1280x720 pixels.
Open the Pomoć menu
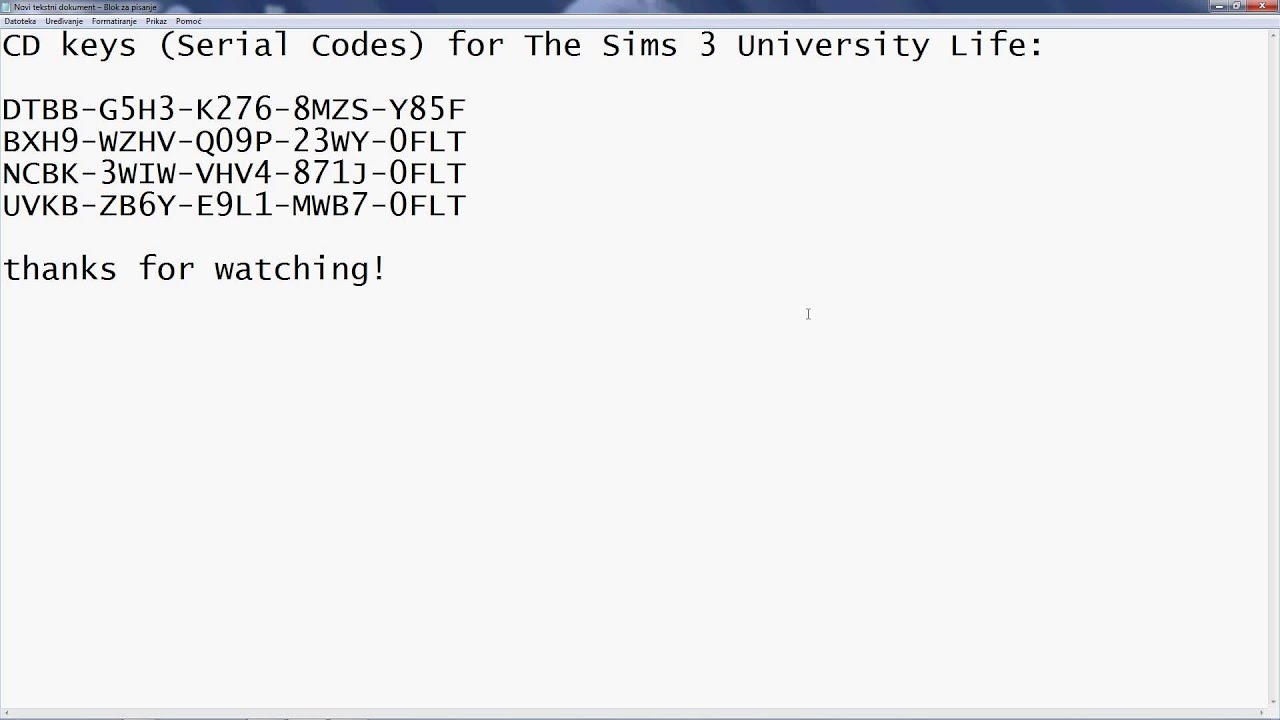pos(188,21)
